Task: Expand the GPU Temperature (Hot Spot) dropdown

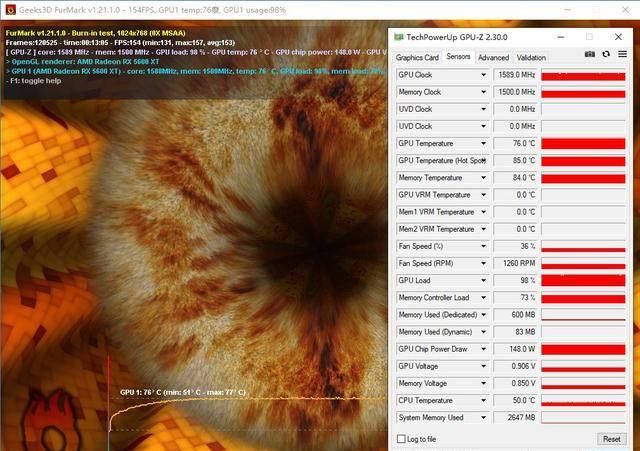Action: tap(484, 160)
